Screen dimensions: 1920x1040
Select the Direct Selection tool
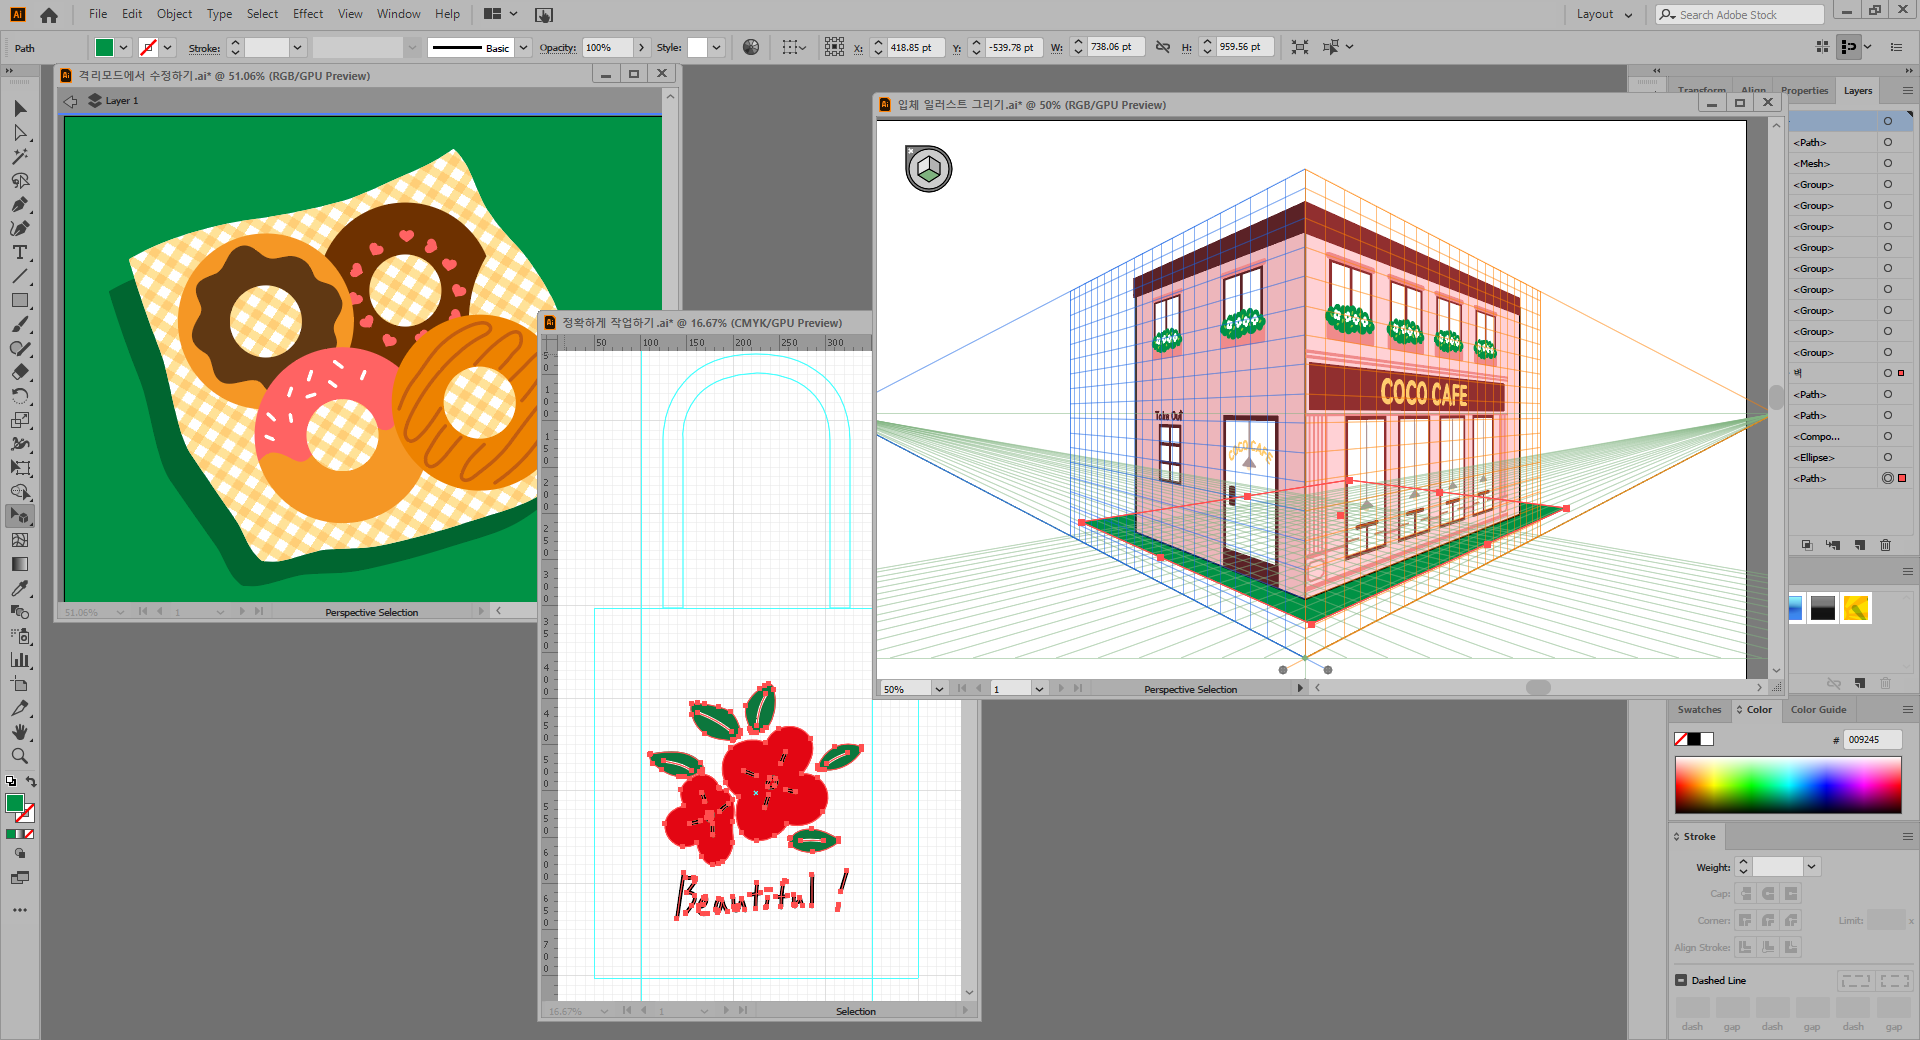pyautogui.click(x=20, y=132)
